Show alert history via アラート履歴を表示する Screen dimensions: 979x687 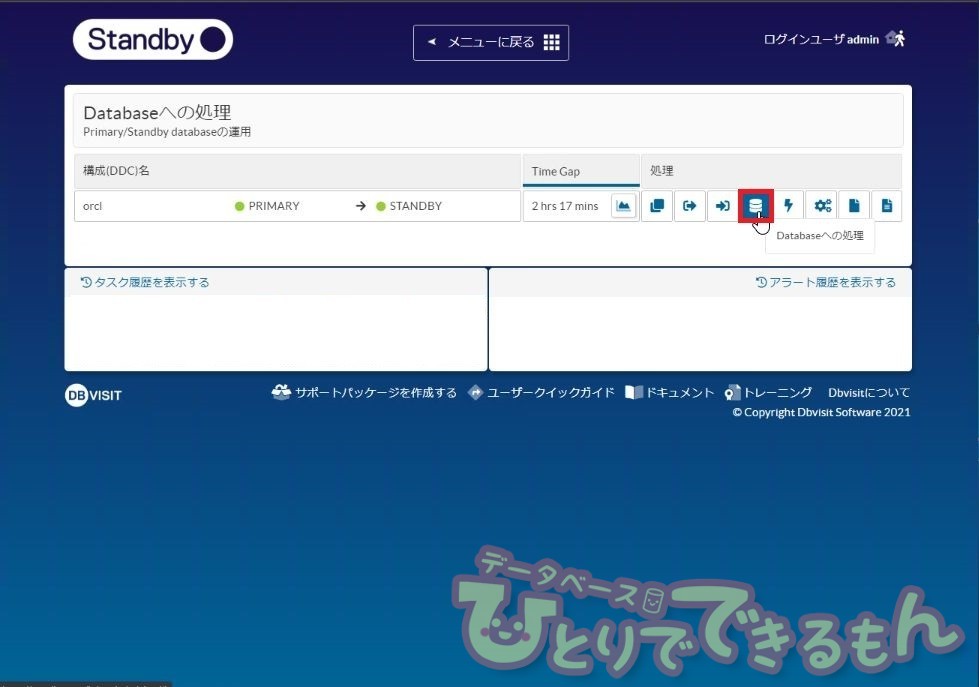[x=825, y=282]
